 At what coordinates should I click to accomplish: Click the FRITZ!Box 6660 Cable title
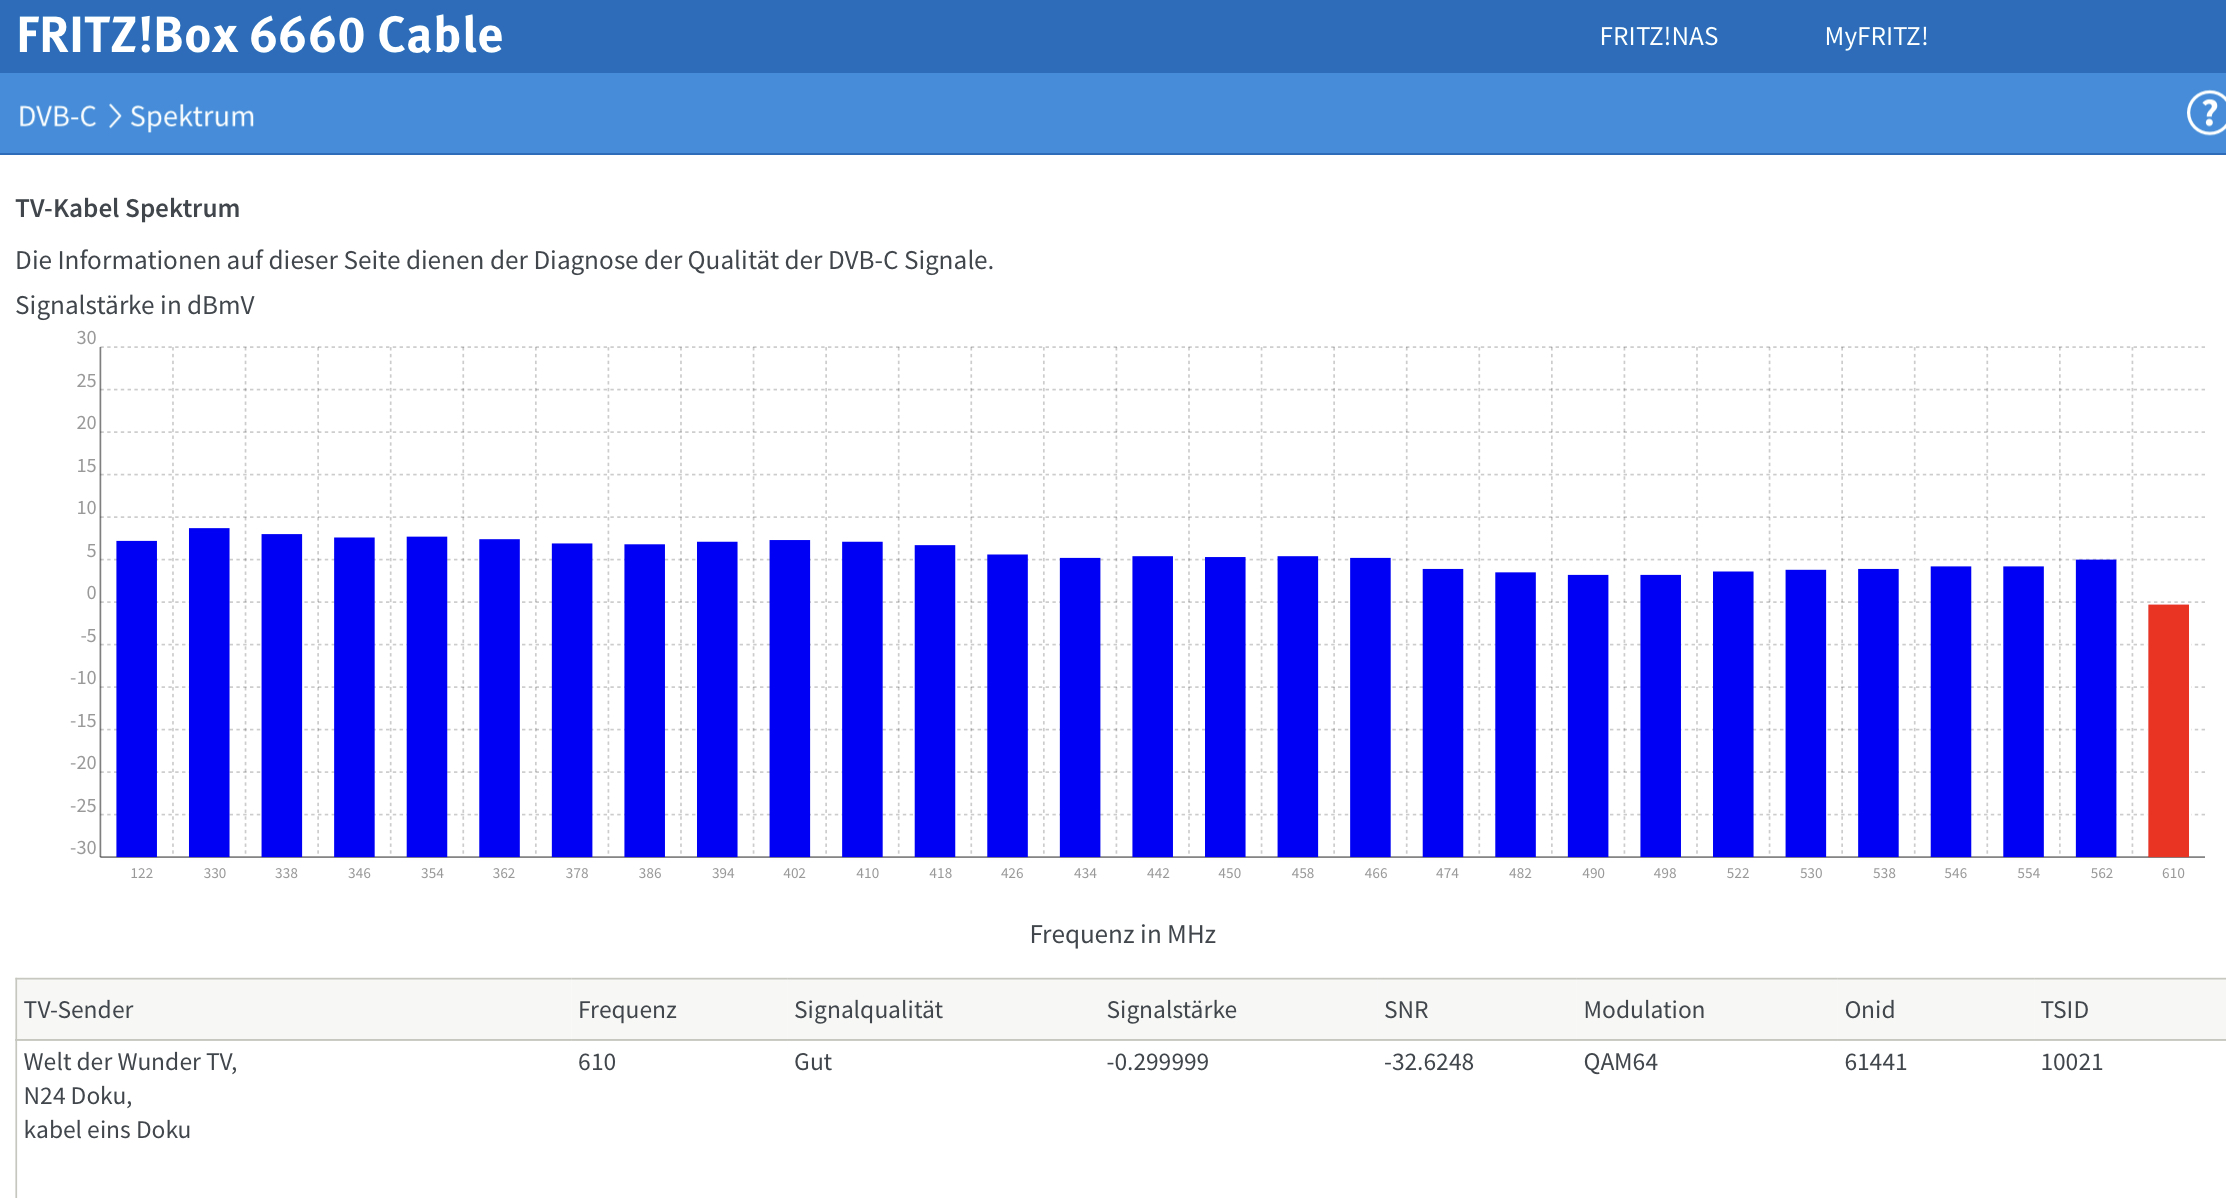pyautogui.click(x=260, y=35)
